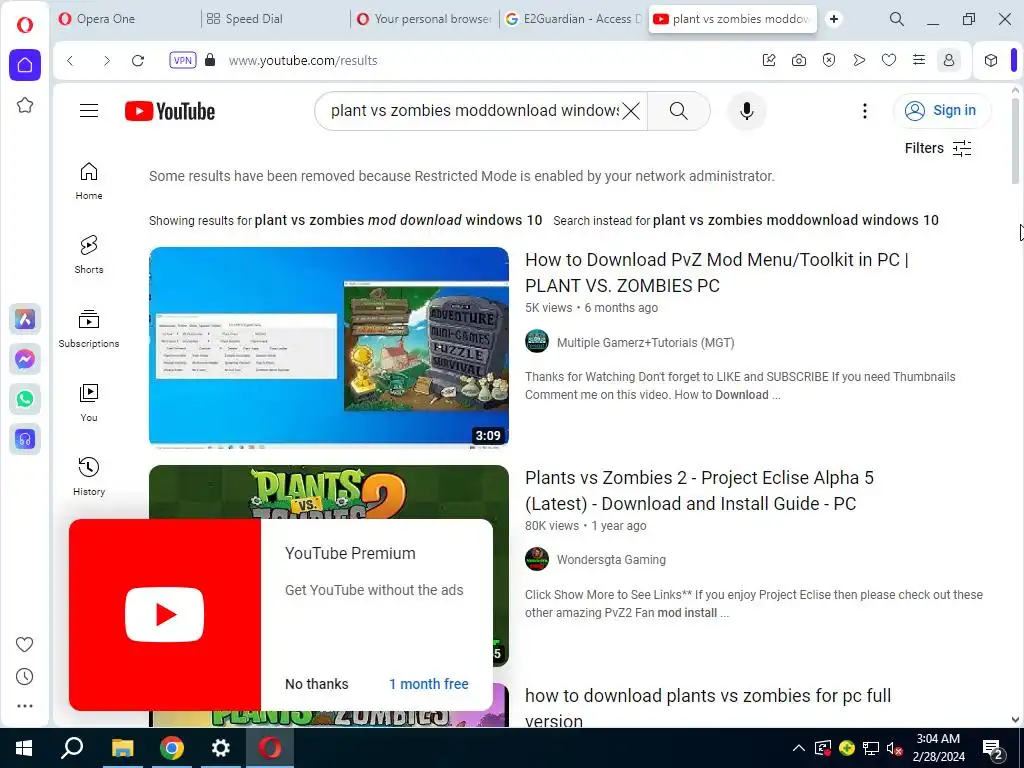Image resolution: width=1024 pixels, height=768 pixels.
Task: Clear the YouTube search query
Action: (631, 110)
